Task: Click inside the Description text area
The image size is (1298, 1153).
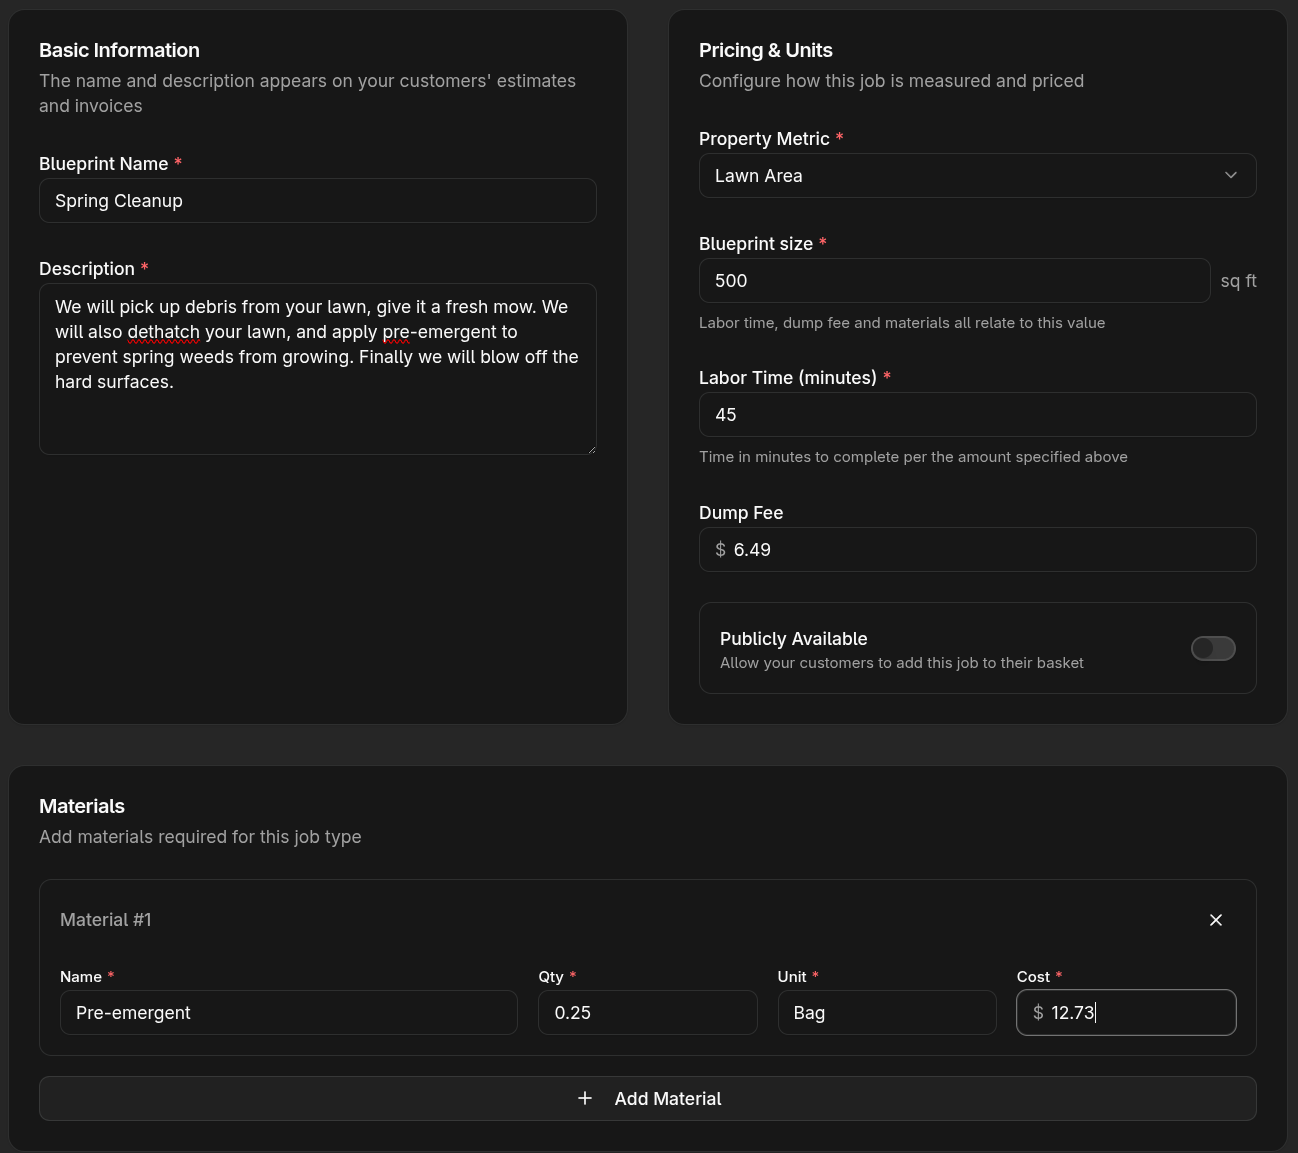Action: coord(317,420)
